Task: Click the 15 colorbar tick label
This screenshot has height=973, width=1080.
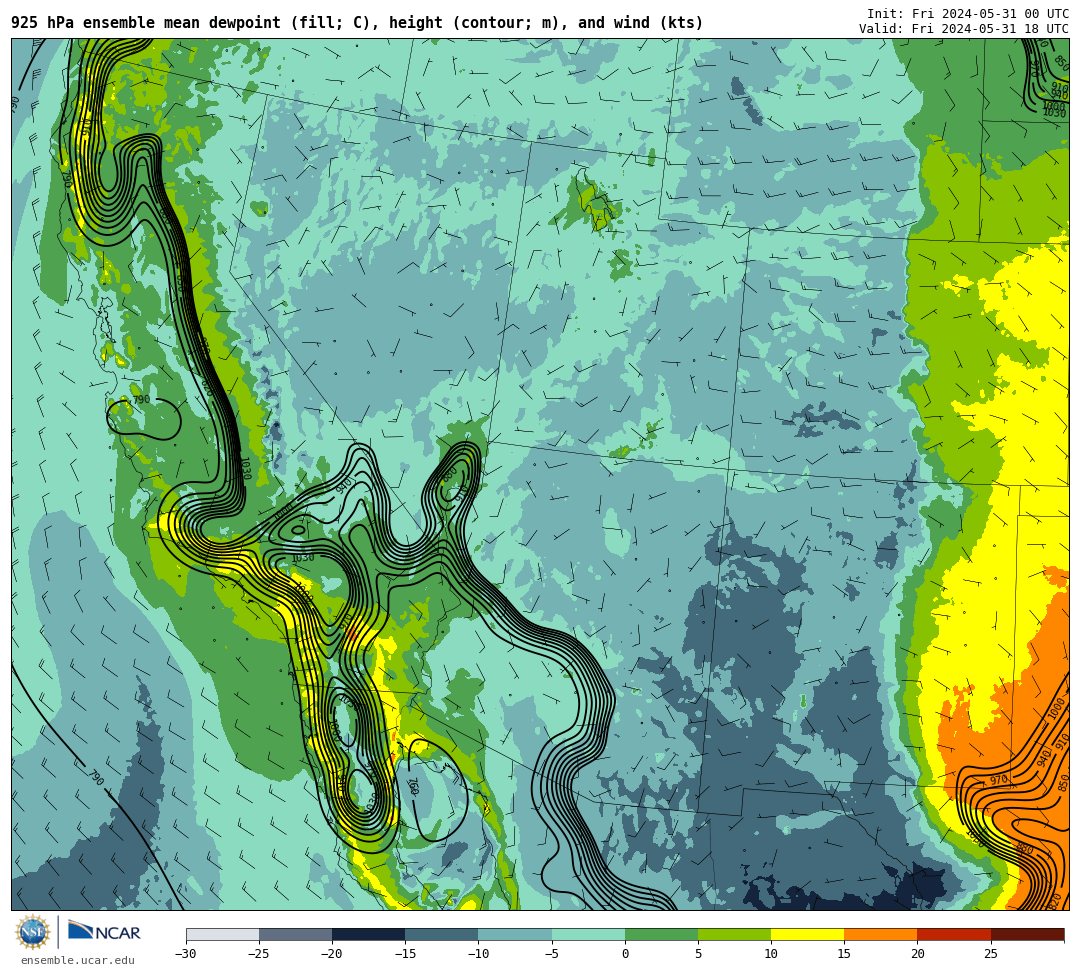Action: [x=844, y=954]
